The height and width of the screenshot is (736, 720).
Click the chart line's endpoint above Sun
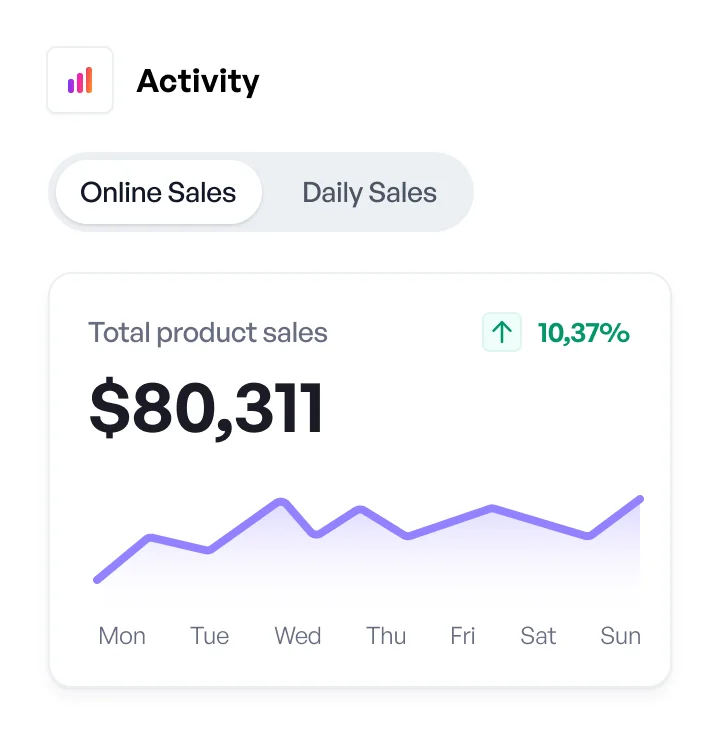pos(639,498)
